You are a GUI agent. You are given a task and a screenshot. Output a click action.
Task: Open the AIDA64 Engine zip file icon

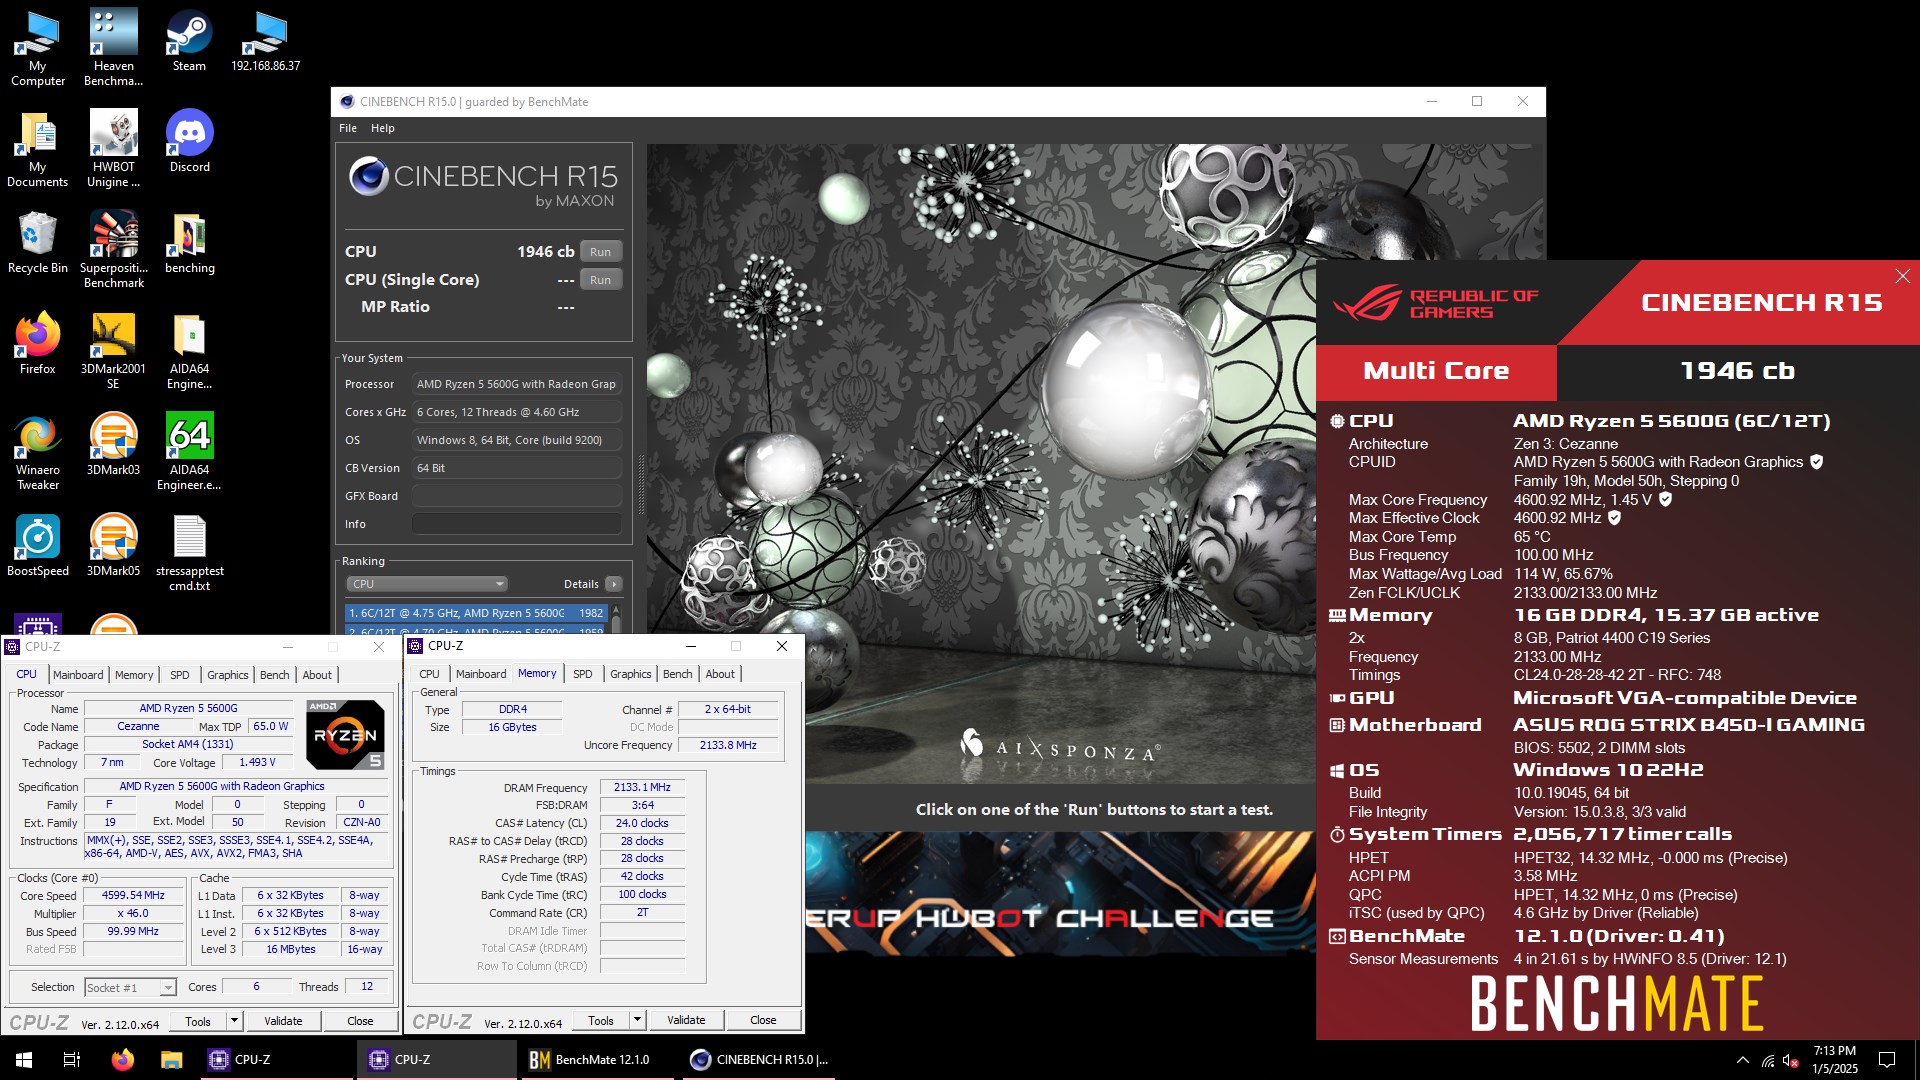tap(189, 351)
